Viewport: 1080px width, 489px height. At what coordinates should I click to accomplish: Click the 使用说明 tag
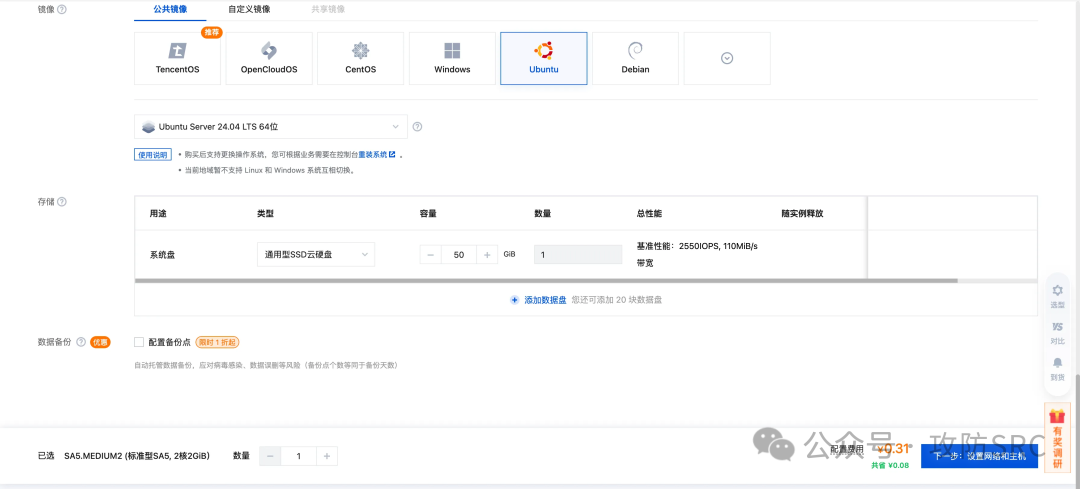pos(152,155)
